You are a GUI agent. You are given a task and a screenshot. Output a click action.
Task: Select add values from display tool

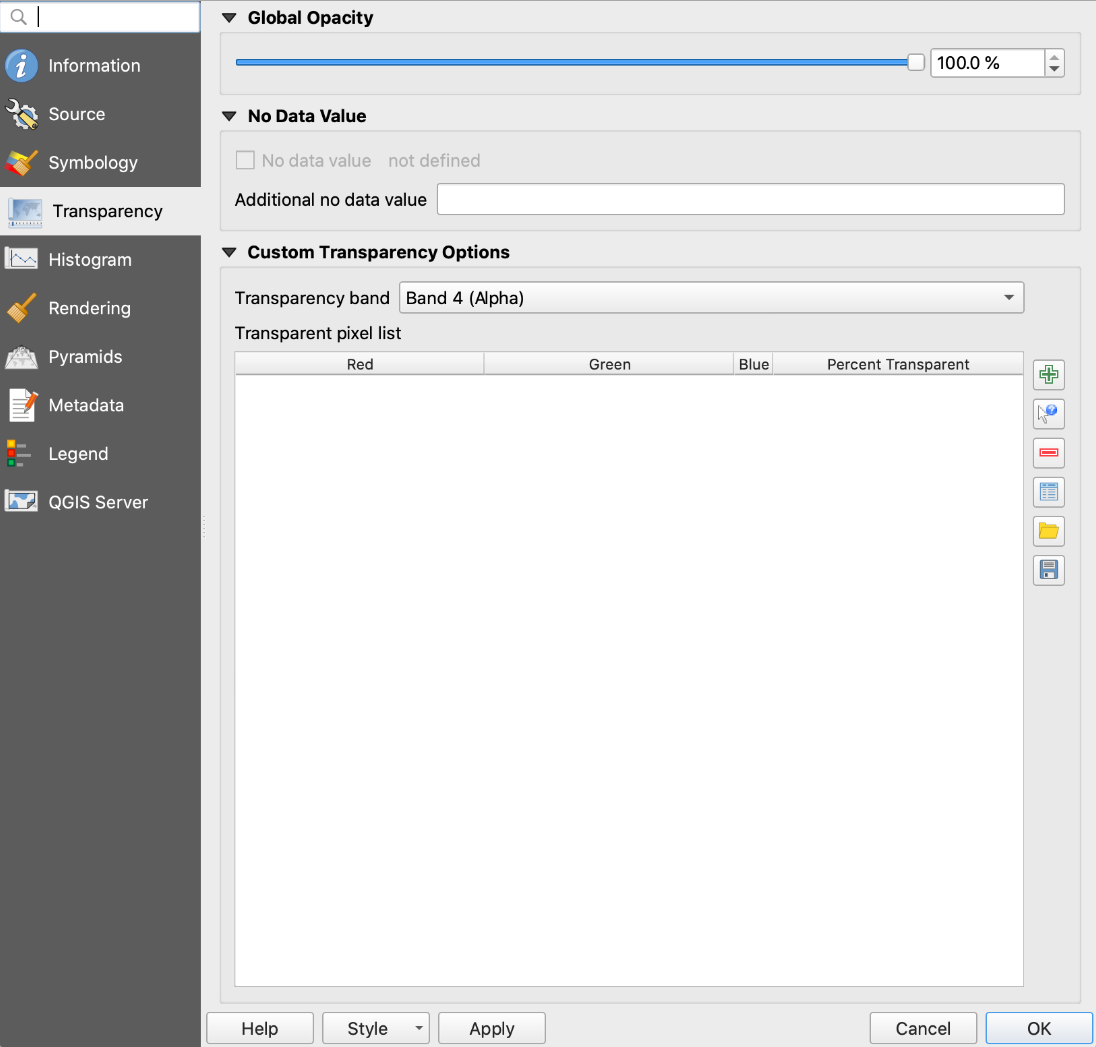tap(1048, 413)
